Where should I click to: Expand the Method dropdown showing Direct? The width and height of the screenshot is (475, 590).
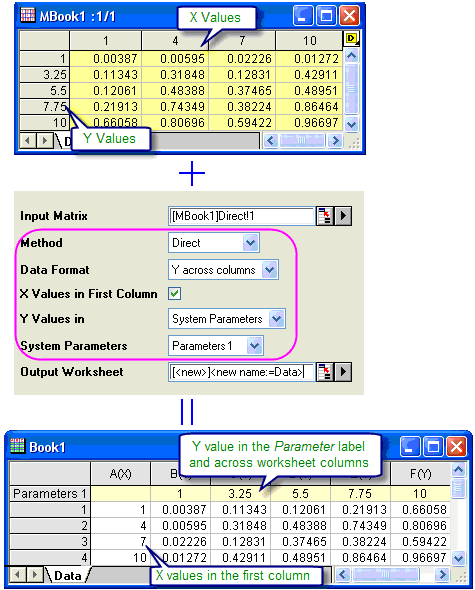coord(250,243)
